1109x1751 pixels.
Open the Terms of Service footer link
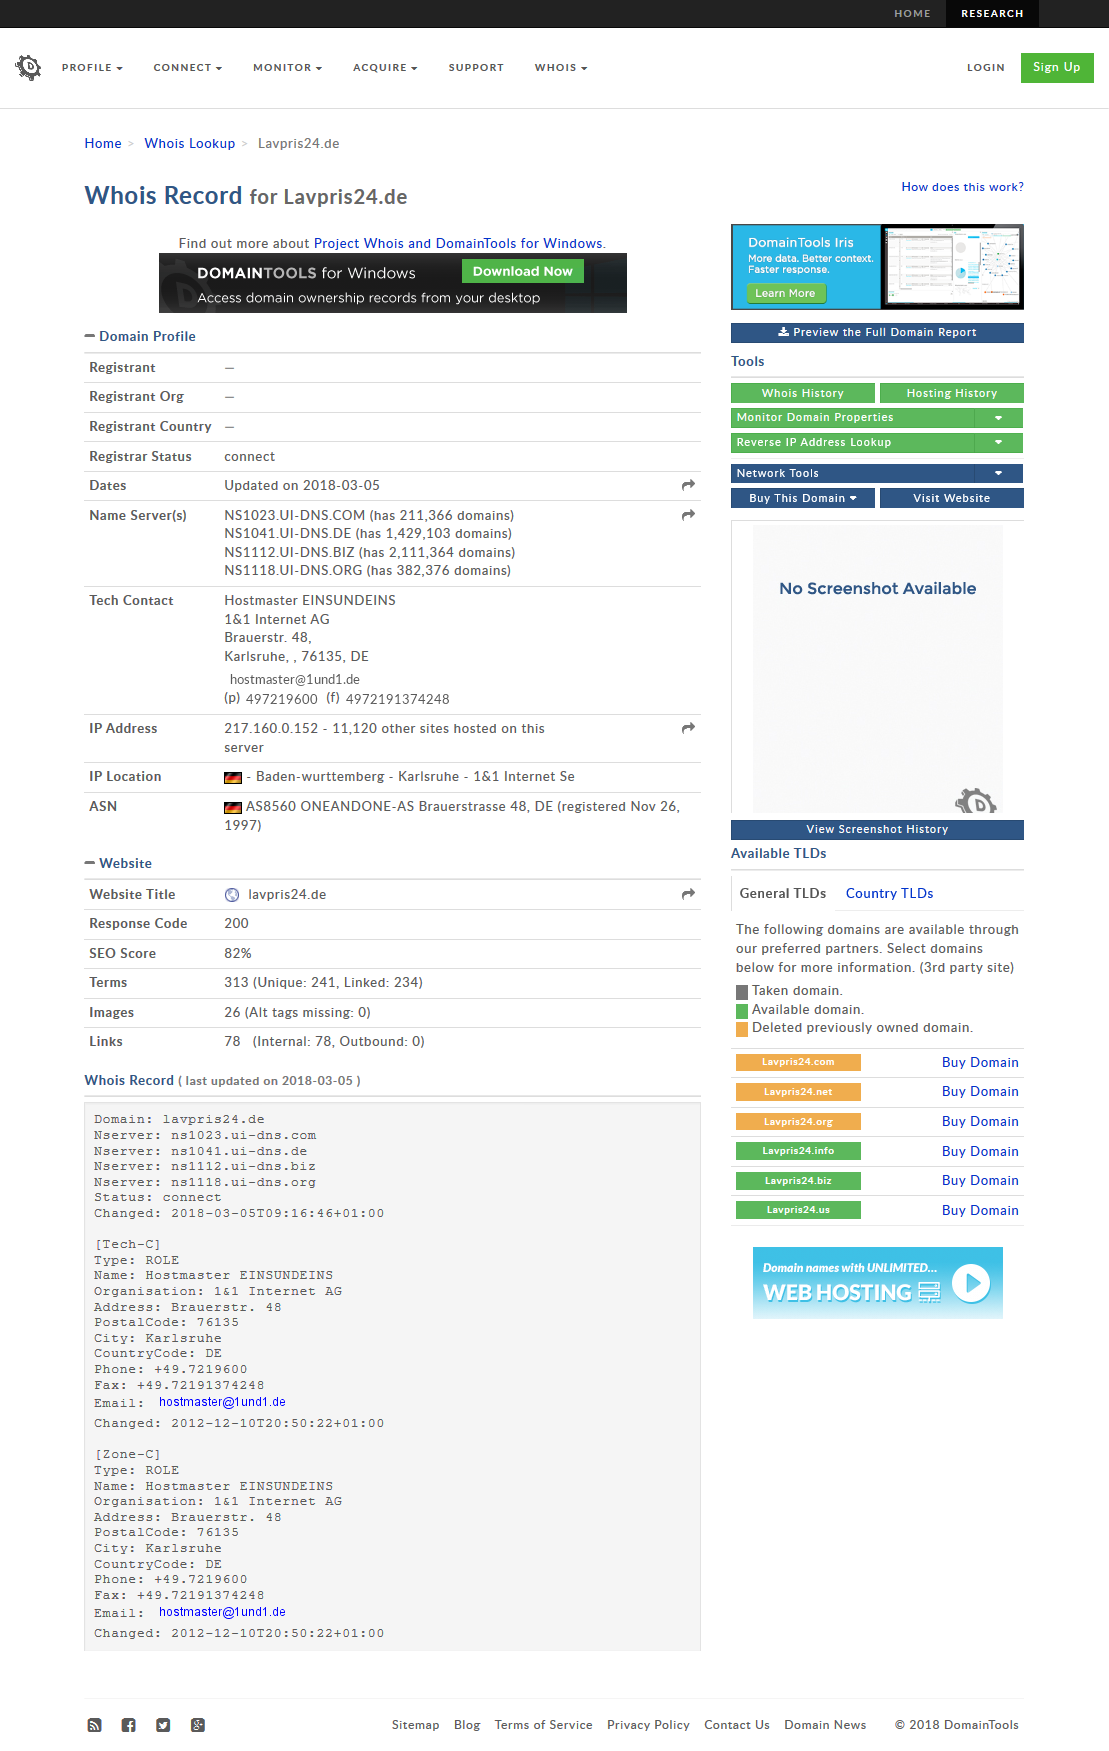pyautogui.click(x=543, y=1725)
